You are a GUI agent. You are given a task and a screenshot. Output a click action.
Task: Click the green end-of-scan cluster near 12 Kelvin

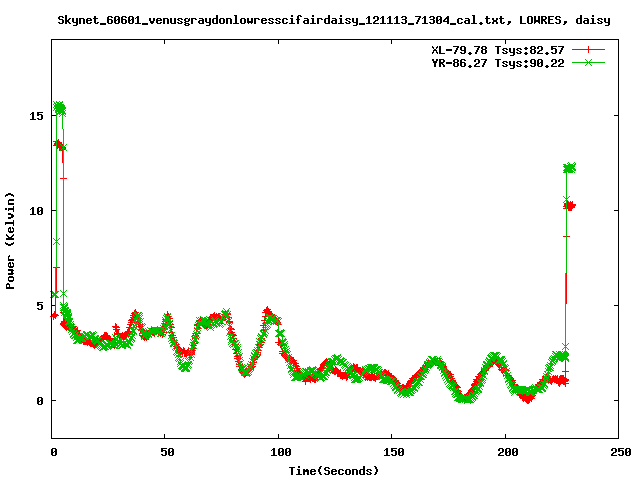point(569,168)
